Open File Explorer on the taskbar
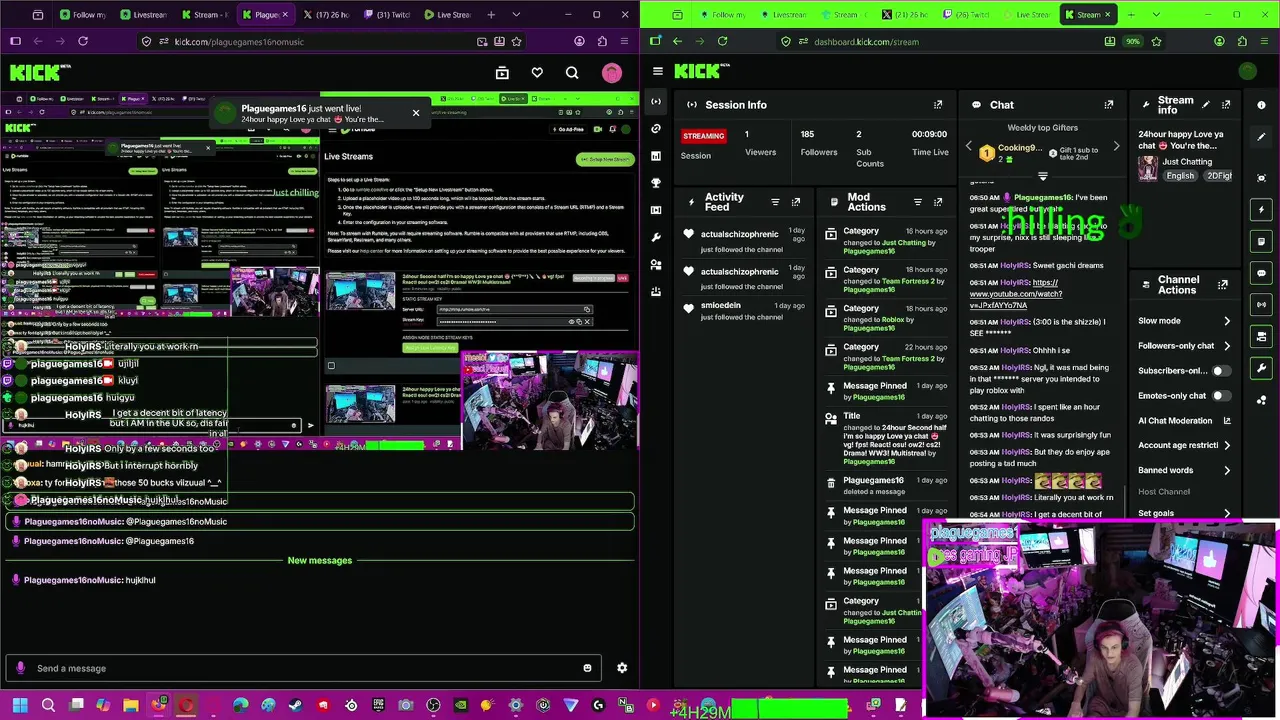This screenshot has width=1280, height=720. point(130,706)
